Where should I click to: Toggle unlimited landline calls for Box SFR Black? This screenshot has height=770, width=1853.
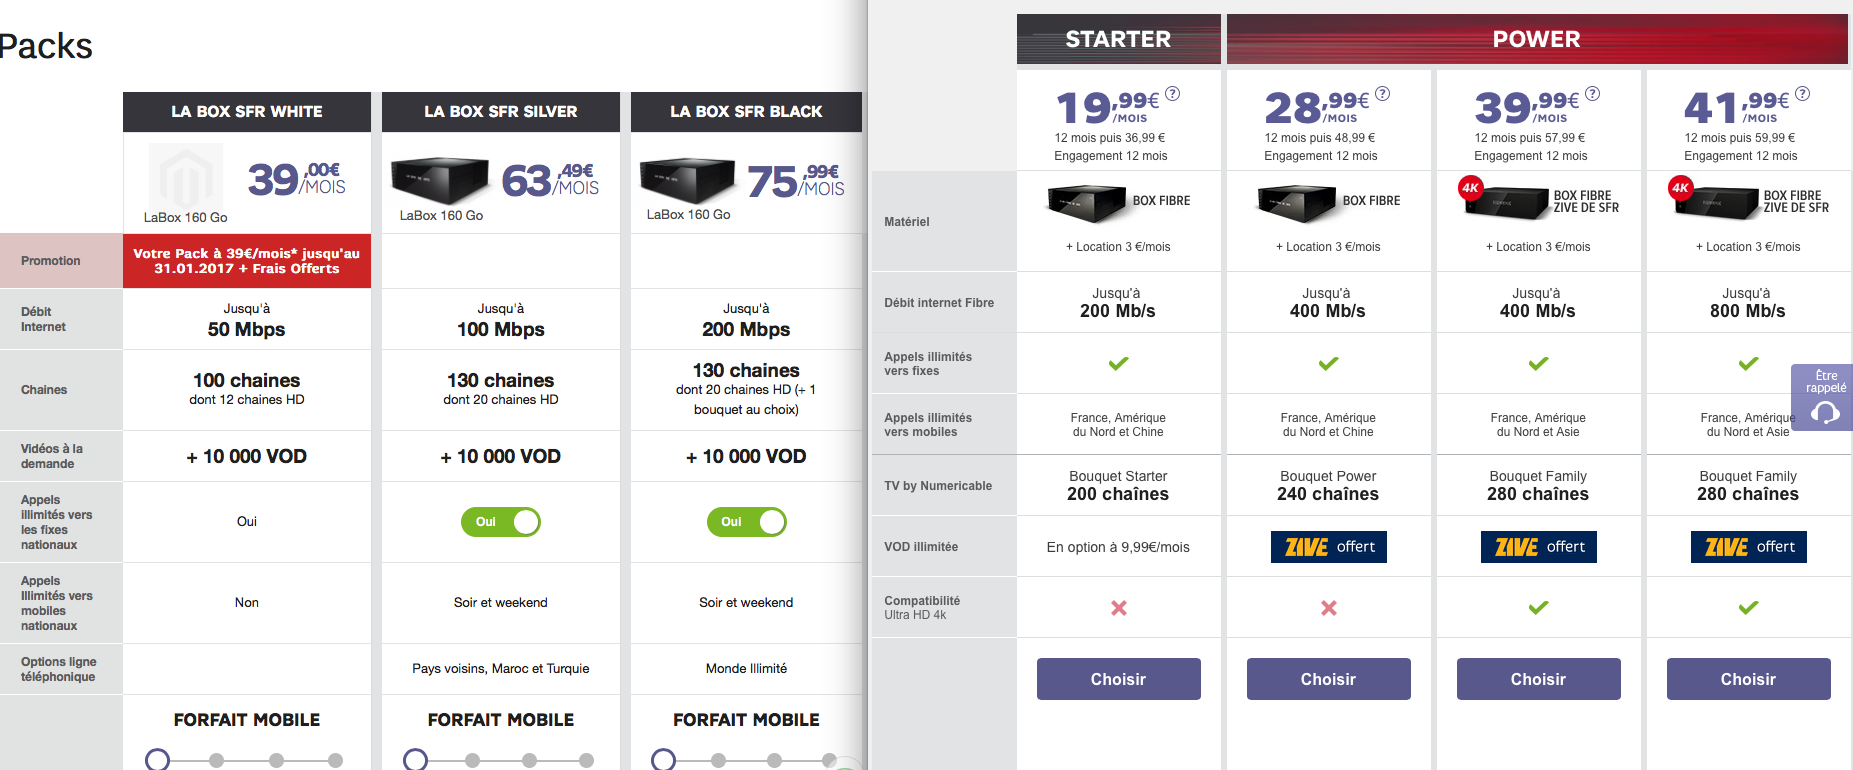[x=746, y=522]
